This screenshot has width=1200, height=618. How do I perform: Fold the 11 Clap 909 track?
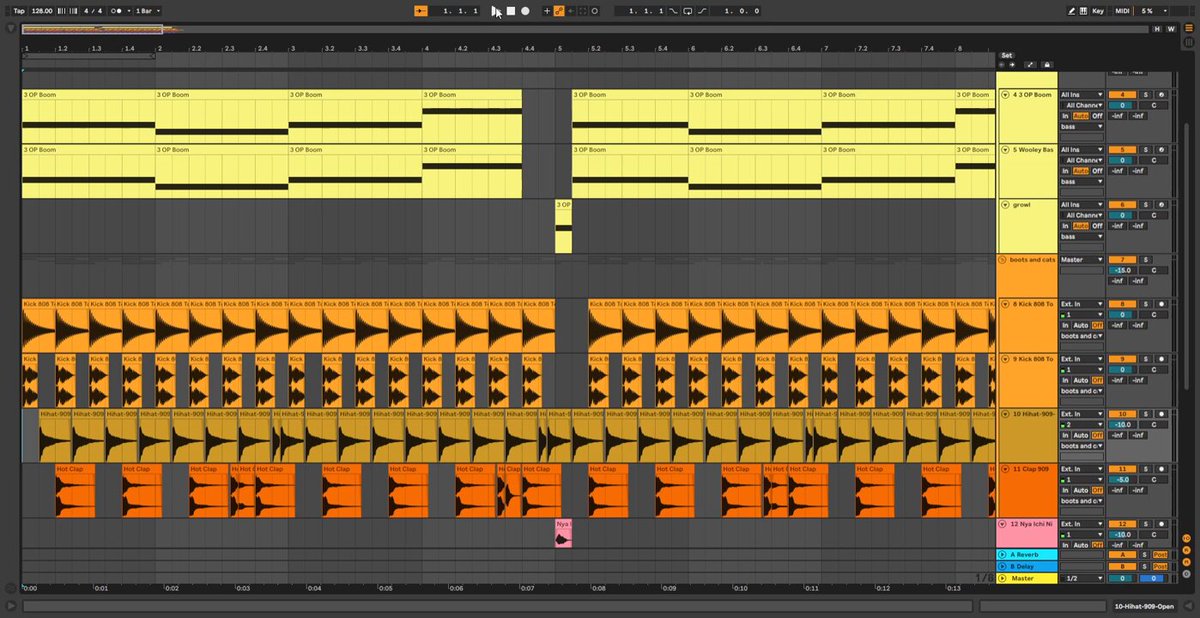(x=1005, y=469)
